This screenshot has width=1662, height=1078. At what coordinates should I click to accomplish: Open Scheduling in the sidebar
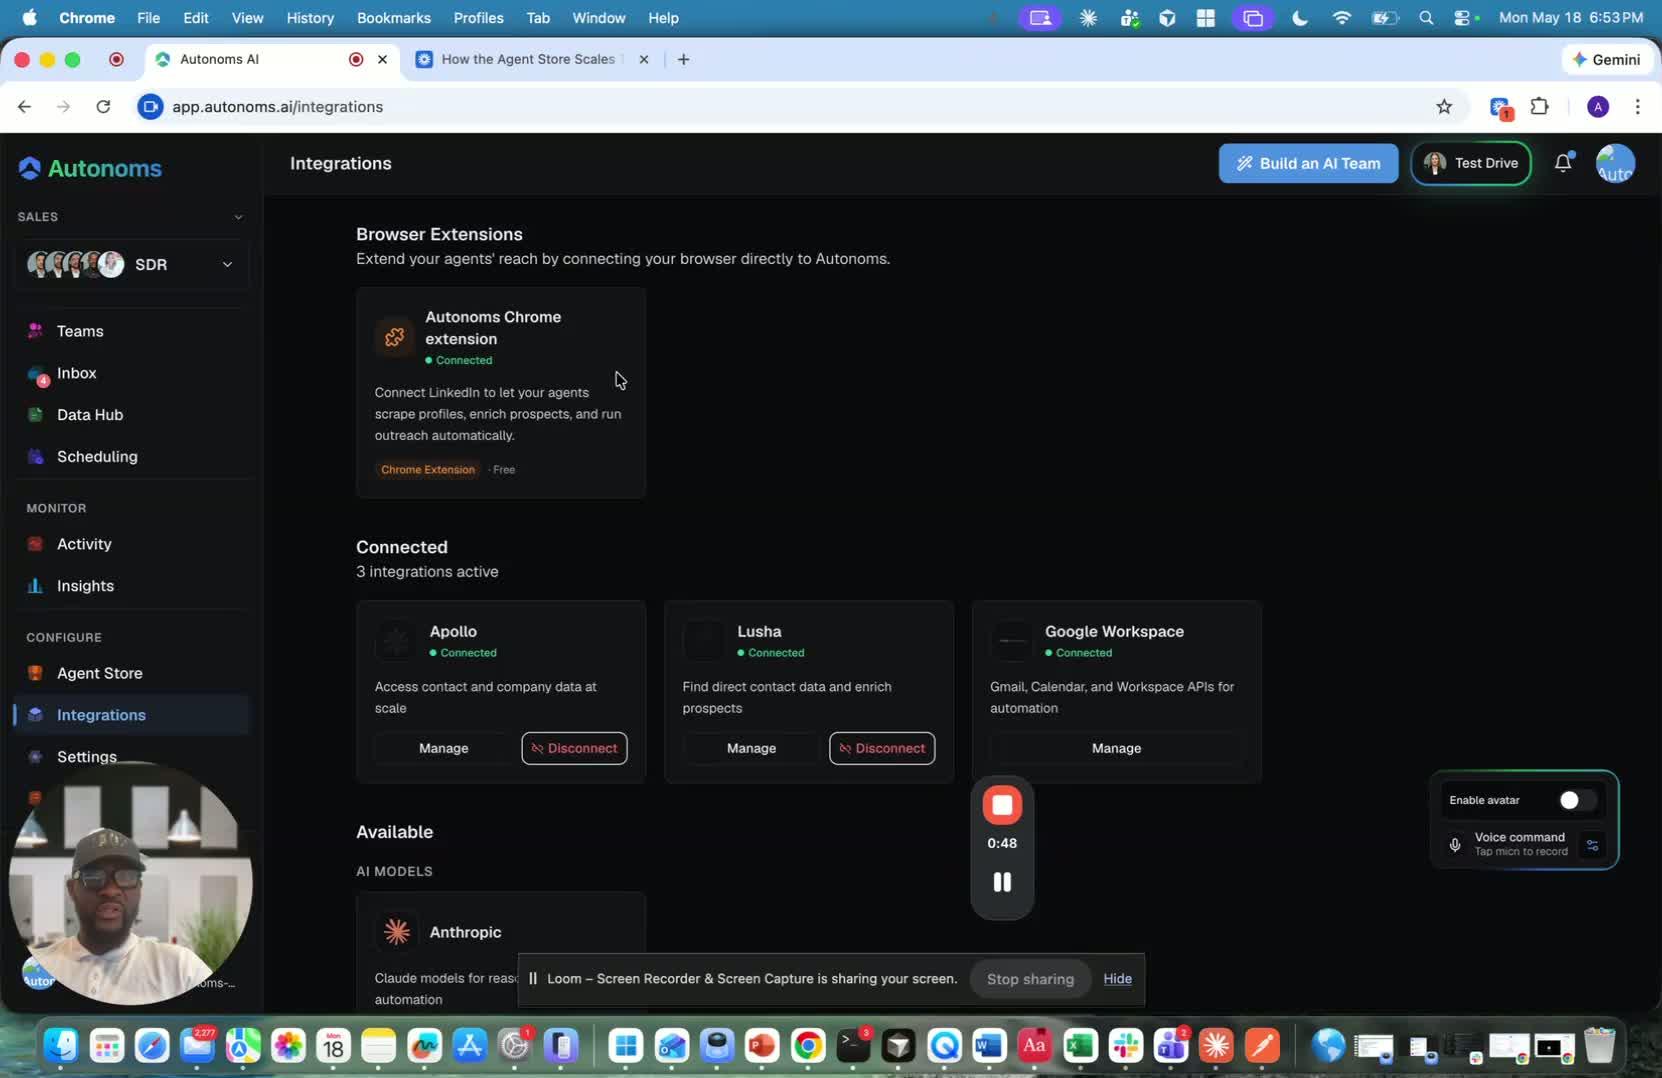click(x=97, y=457)
